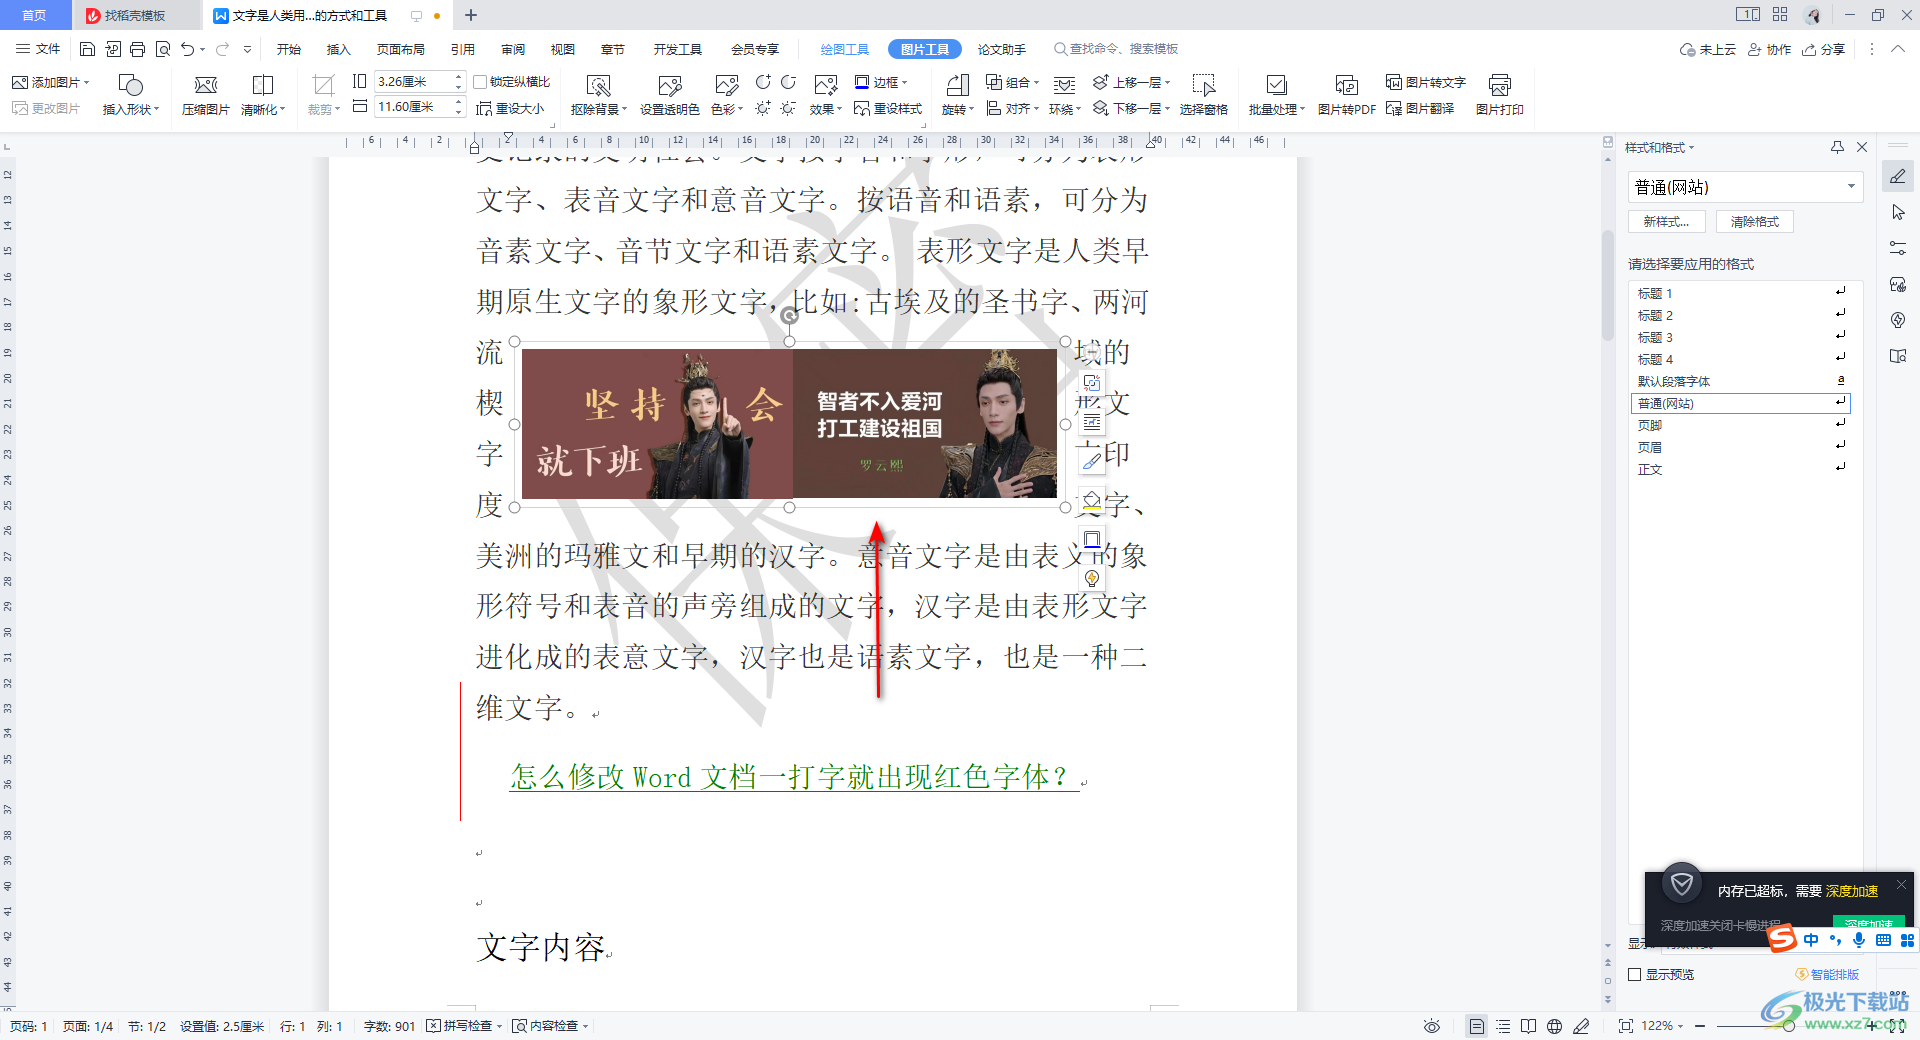Click the Undo arrow icon
1920x1040 pixels.
point(187,49)
